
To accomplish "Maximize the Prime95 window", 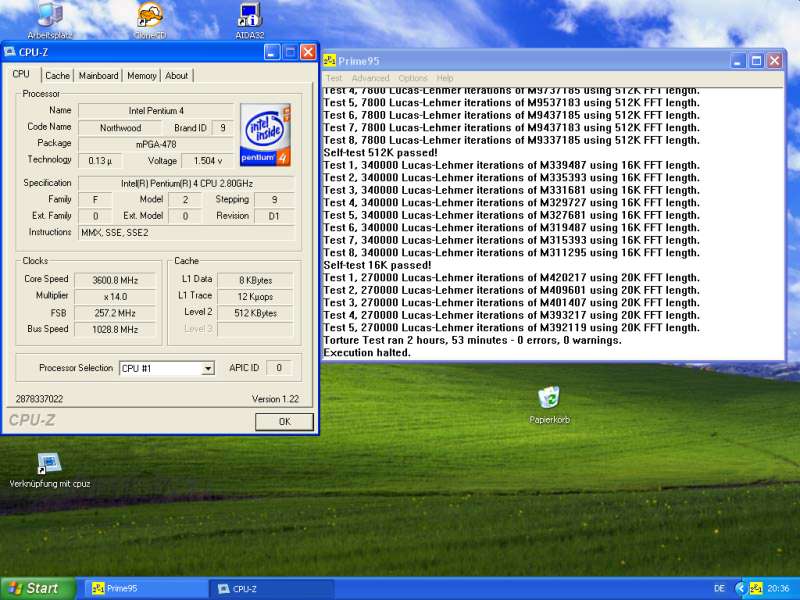I will [x=756, y=61].
